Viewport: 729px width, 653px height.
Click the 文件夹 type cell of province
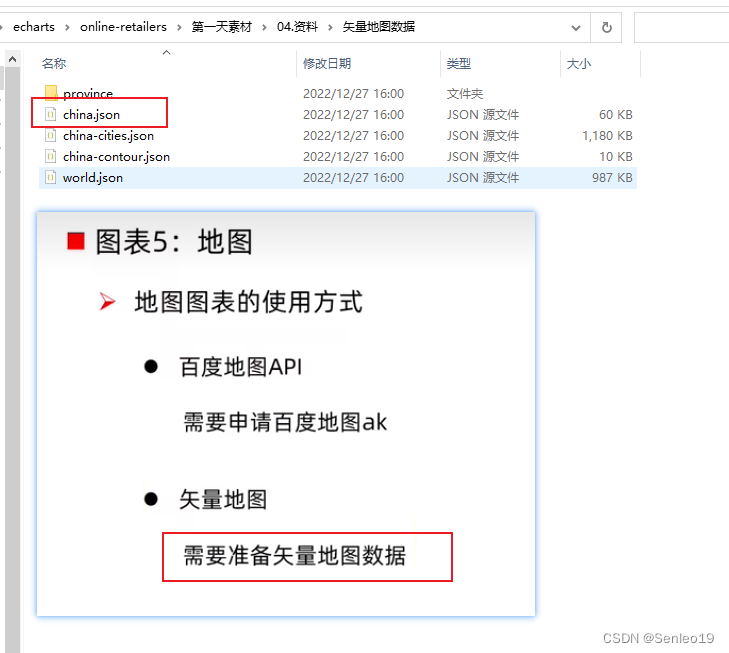(465, 94)
